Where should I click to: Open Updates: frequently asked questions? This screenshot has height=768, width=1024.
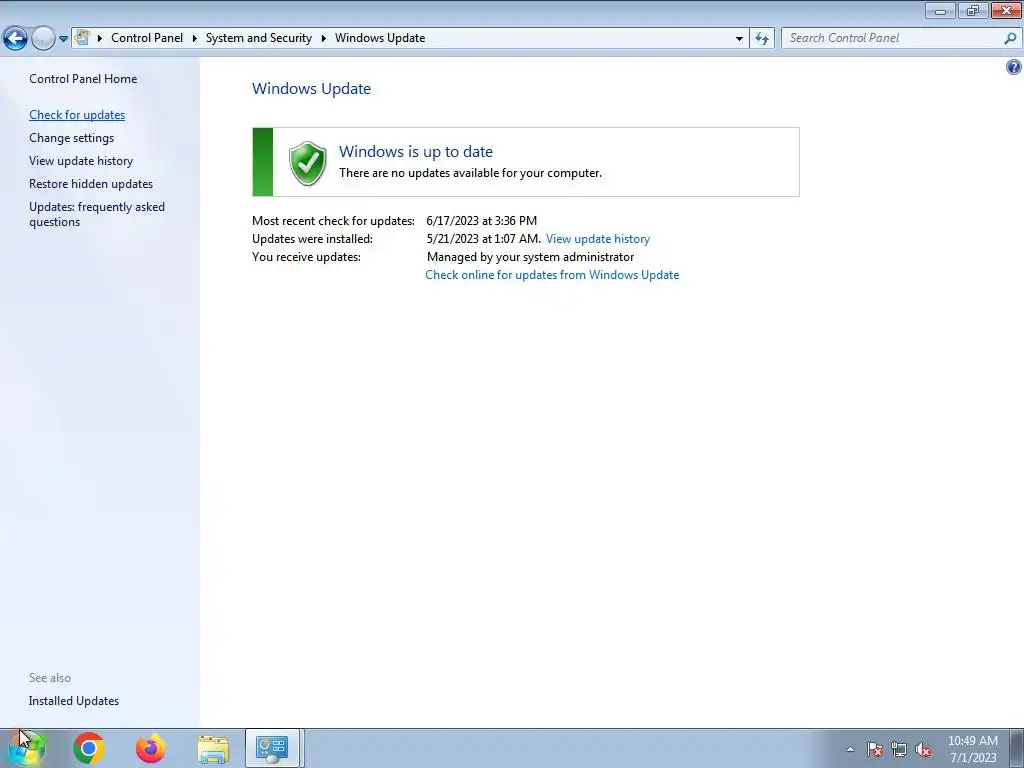[x=97, y=214]
